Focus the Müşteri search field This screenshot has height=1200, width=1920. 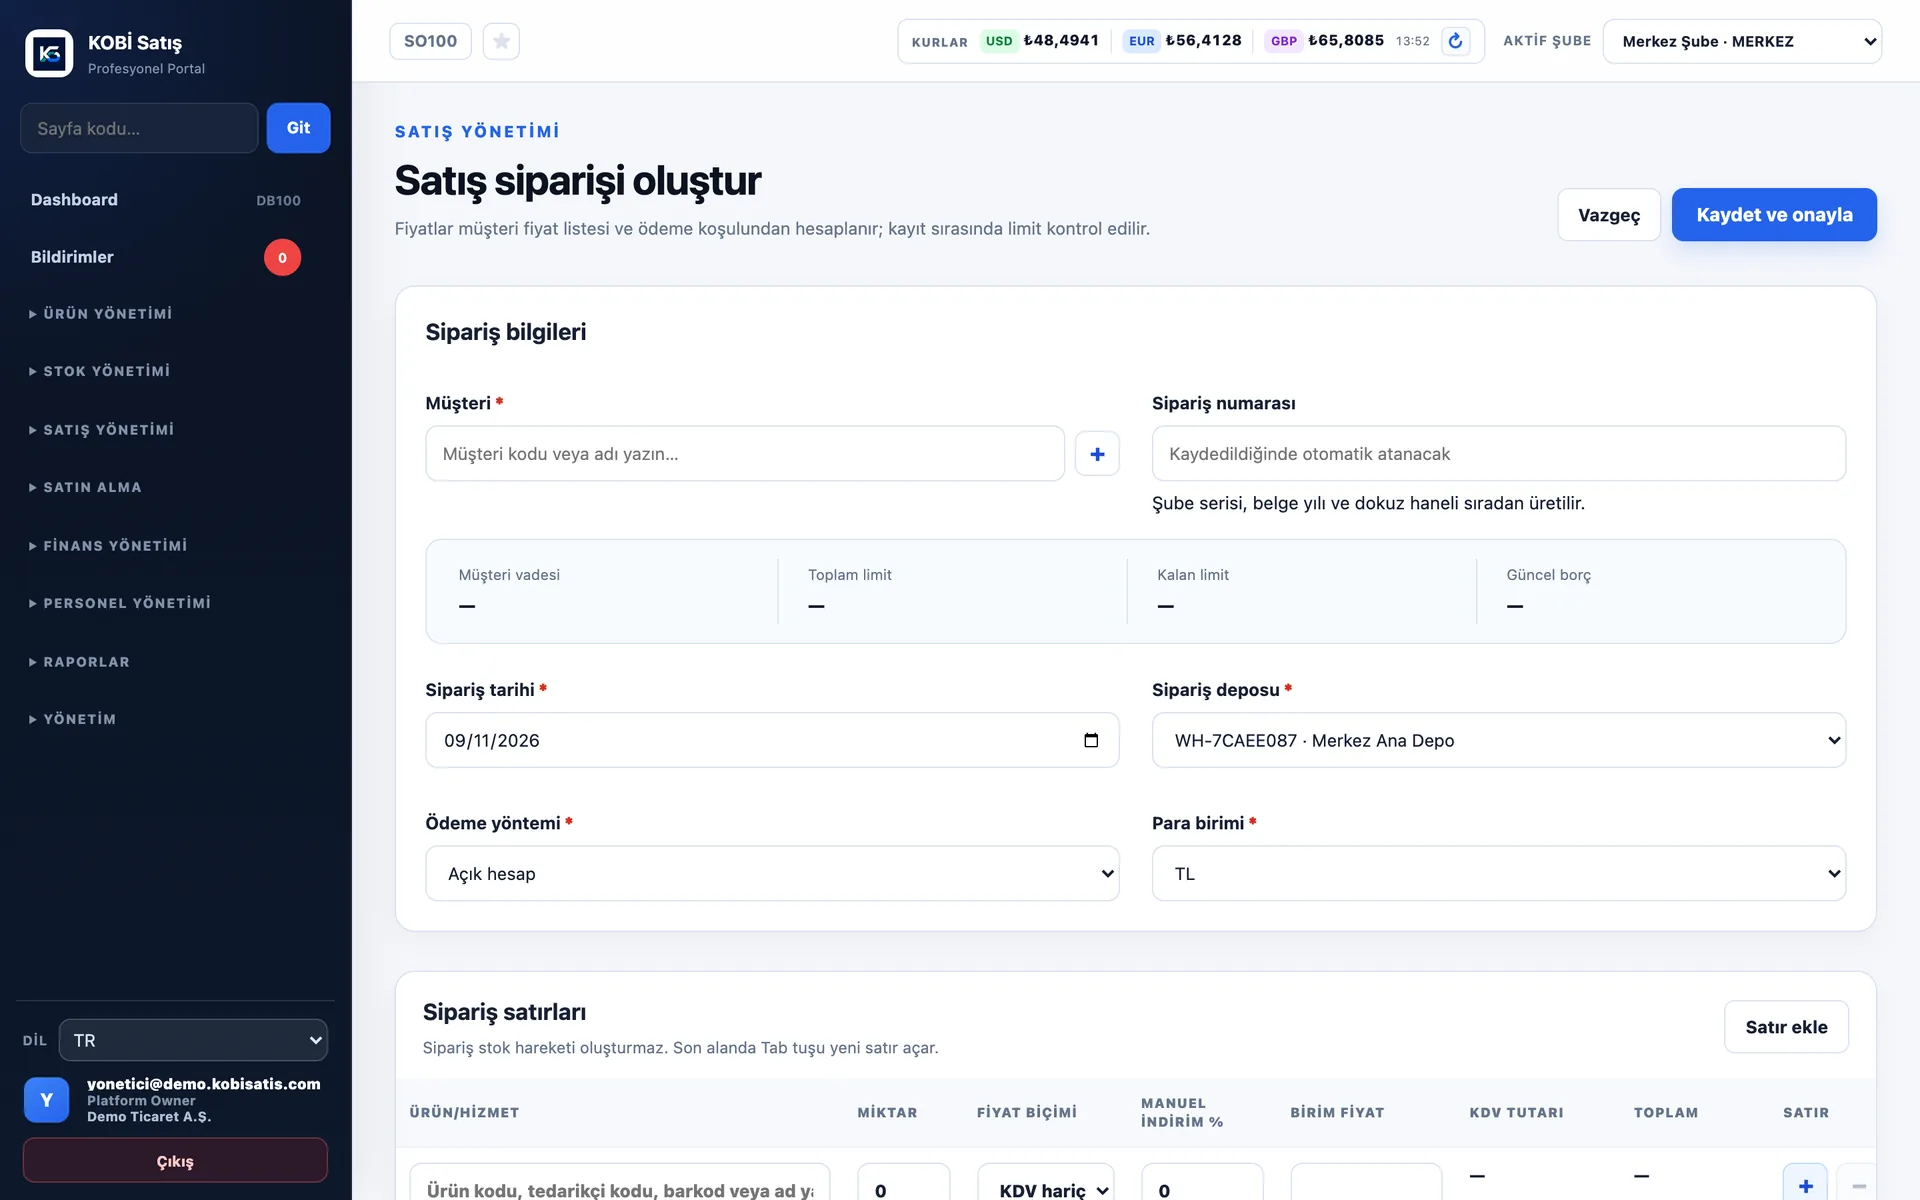745,454
